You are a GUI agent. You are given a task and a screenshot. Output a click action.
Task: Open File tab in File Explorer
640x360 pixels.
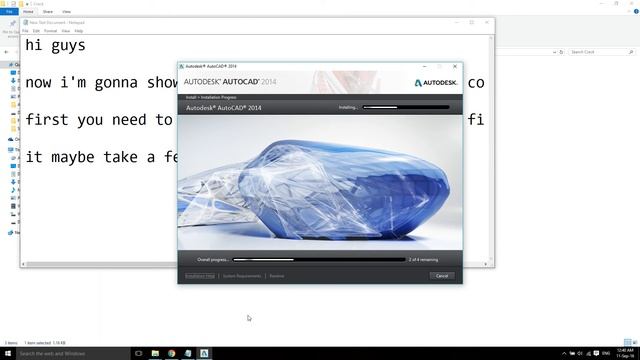click(x=9, y=11)
